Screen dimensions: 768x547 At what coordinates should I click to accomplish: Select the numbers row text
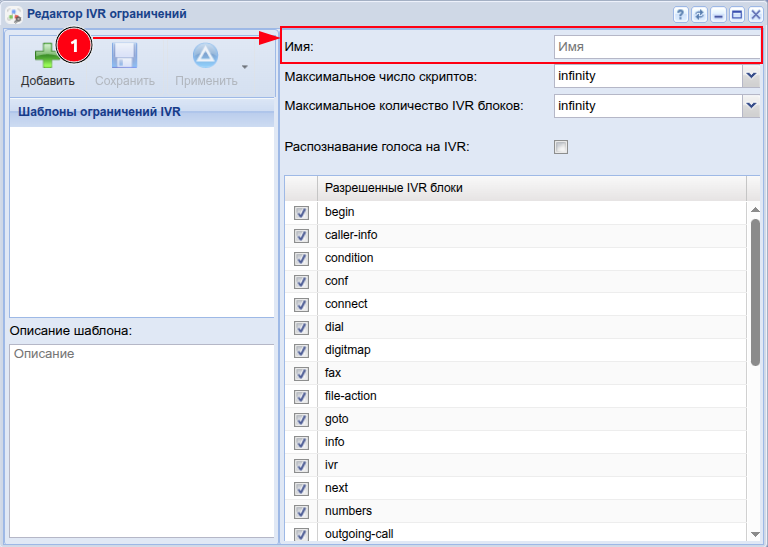(x=348, y=511)
